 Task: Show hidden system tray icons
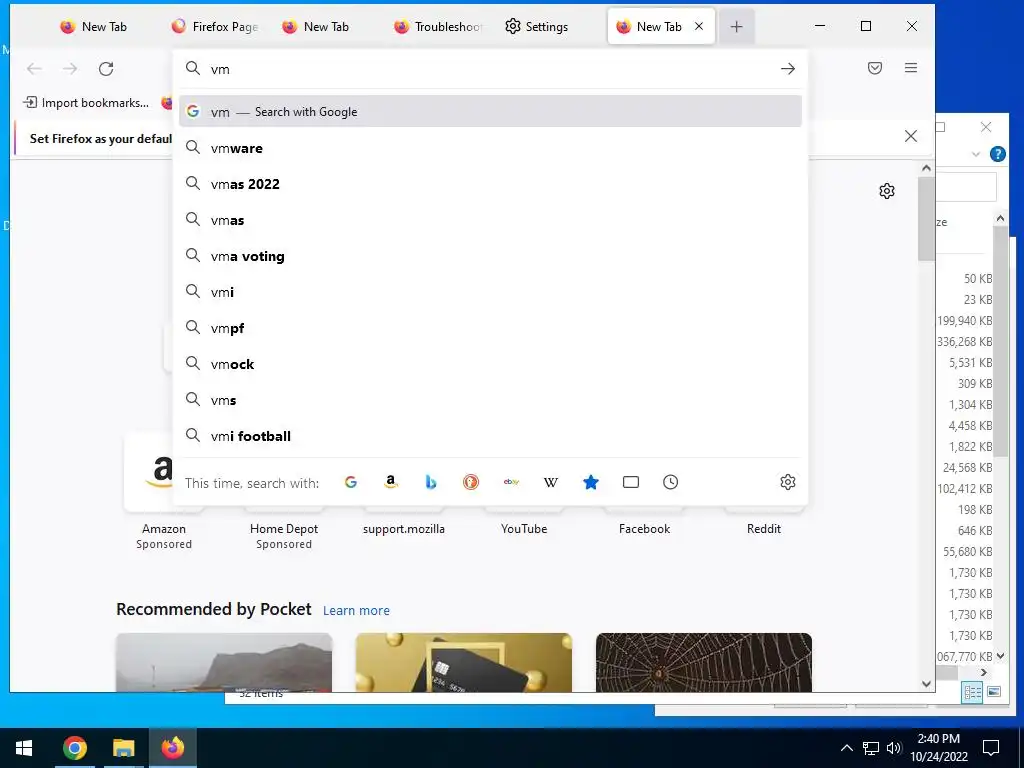[x=846, y=748]
